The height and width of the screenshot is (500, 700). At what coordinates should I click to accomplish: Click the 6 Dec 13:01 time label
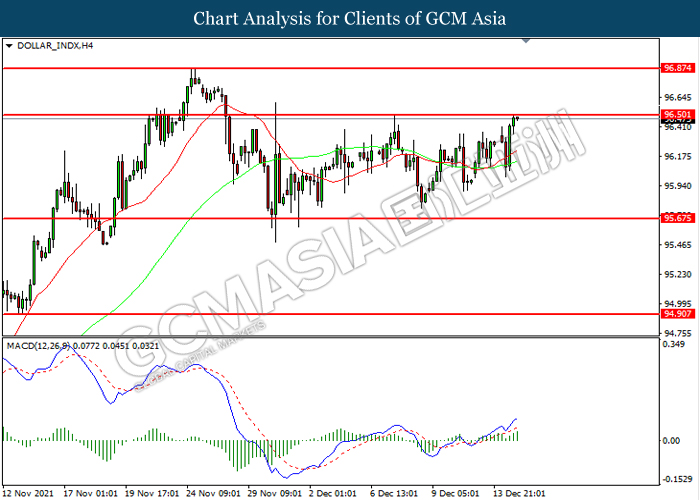click(x=394, y=493)
